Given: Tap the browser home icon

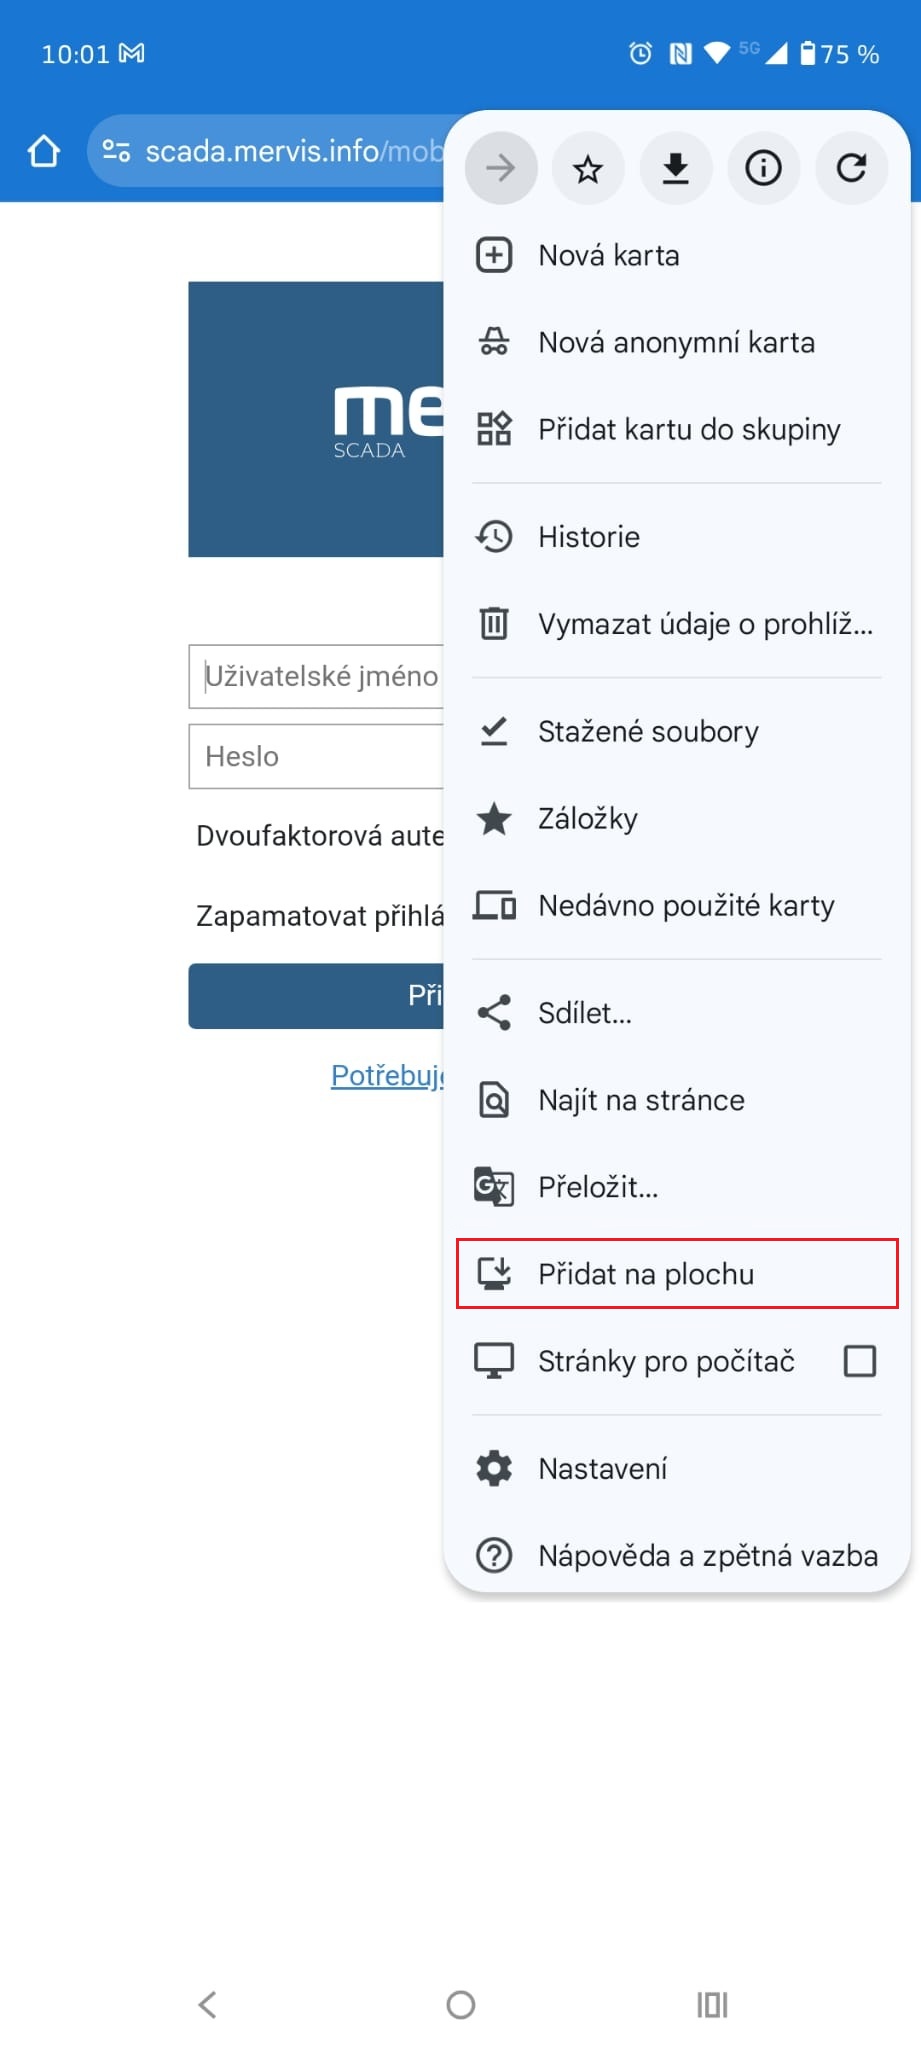Looking at the screenshot, I should click(44, 151).
